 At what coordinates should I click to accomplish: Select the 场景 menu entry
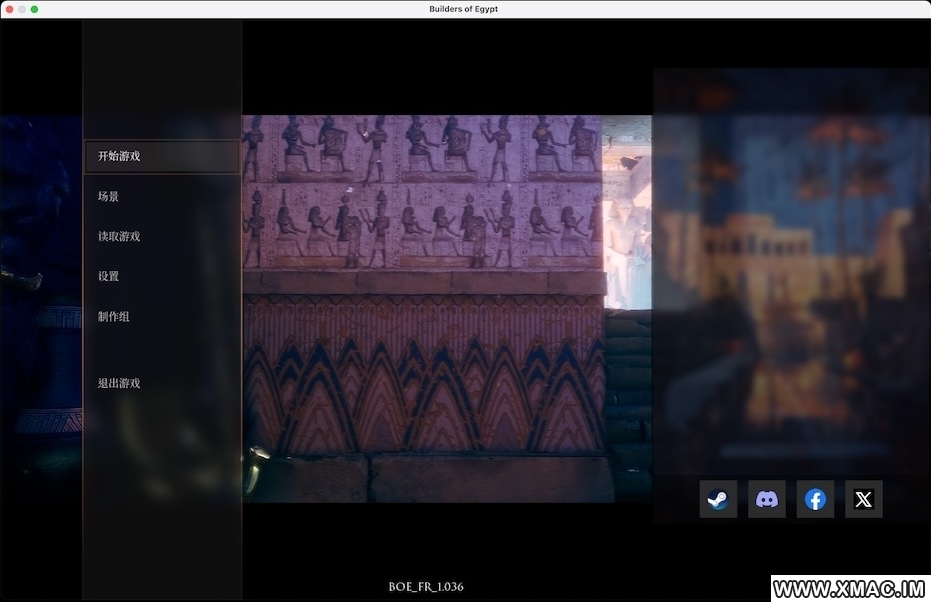pyautogui.click(x=108, y=197)
